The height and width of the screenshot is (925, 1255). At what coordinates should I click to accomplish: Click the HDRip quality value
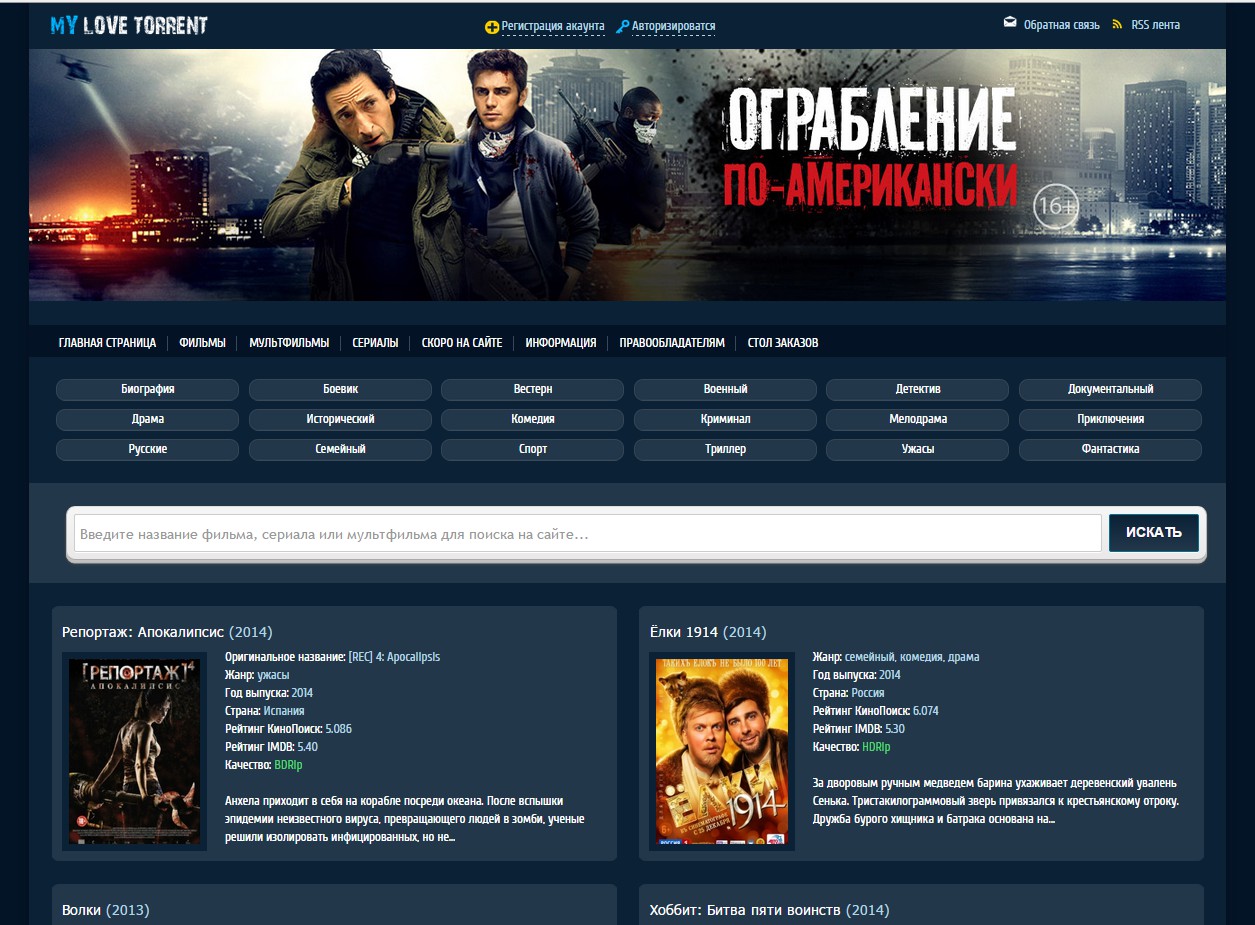coord(876,747)
